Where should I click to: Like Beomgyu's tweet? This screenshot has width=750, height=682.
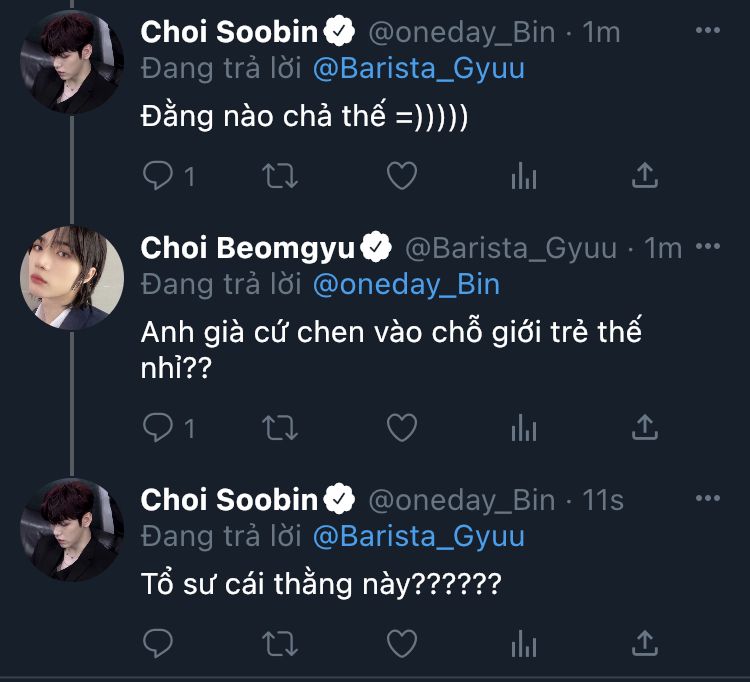(401, 428)
